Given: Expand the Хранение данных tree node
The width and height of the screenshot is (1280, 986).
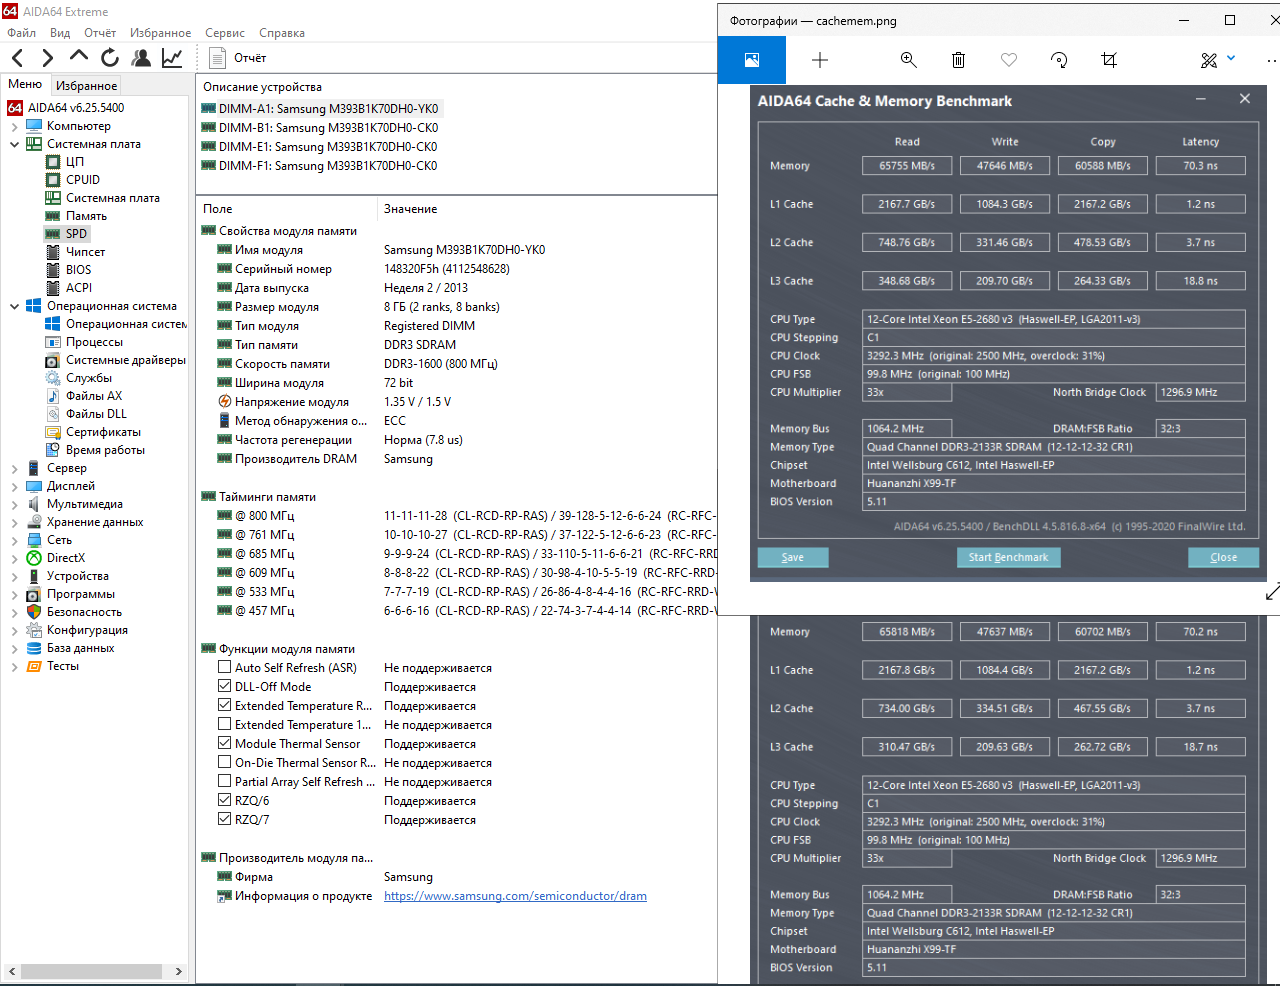Looking at the screenshot, I should click(14, 523).
